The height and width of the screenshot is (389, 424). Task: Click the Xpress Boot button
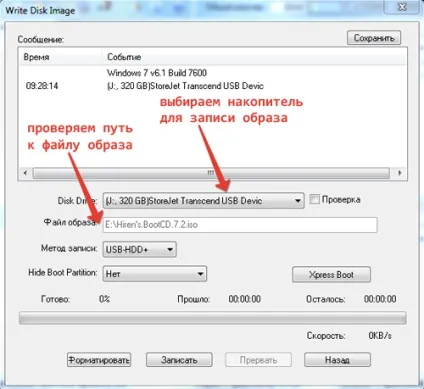[x=331, y=275]
